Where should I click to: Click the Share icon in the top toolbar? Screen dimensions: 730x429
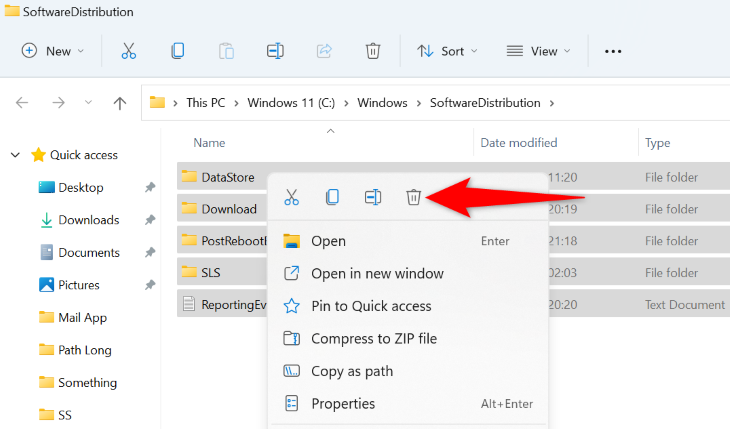(x=324, y=51)
